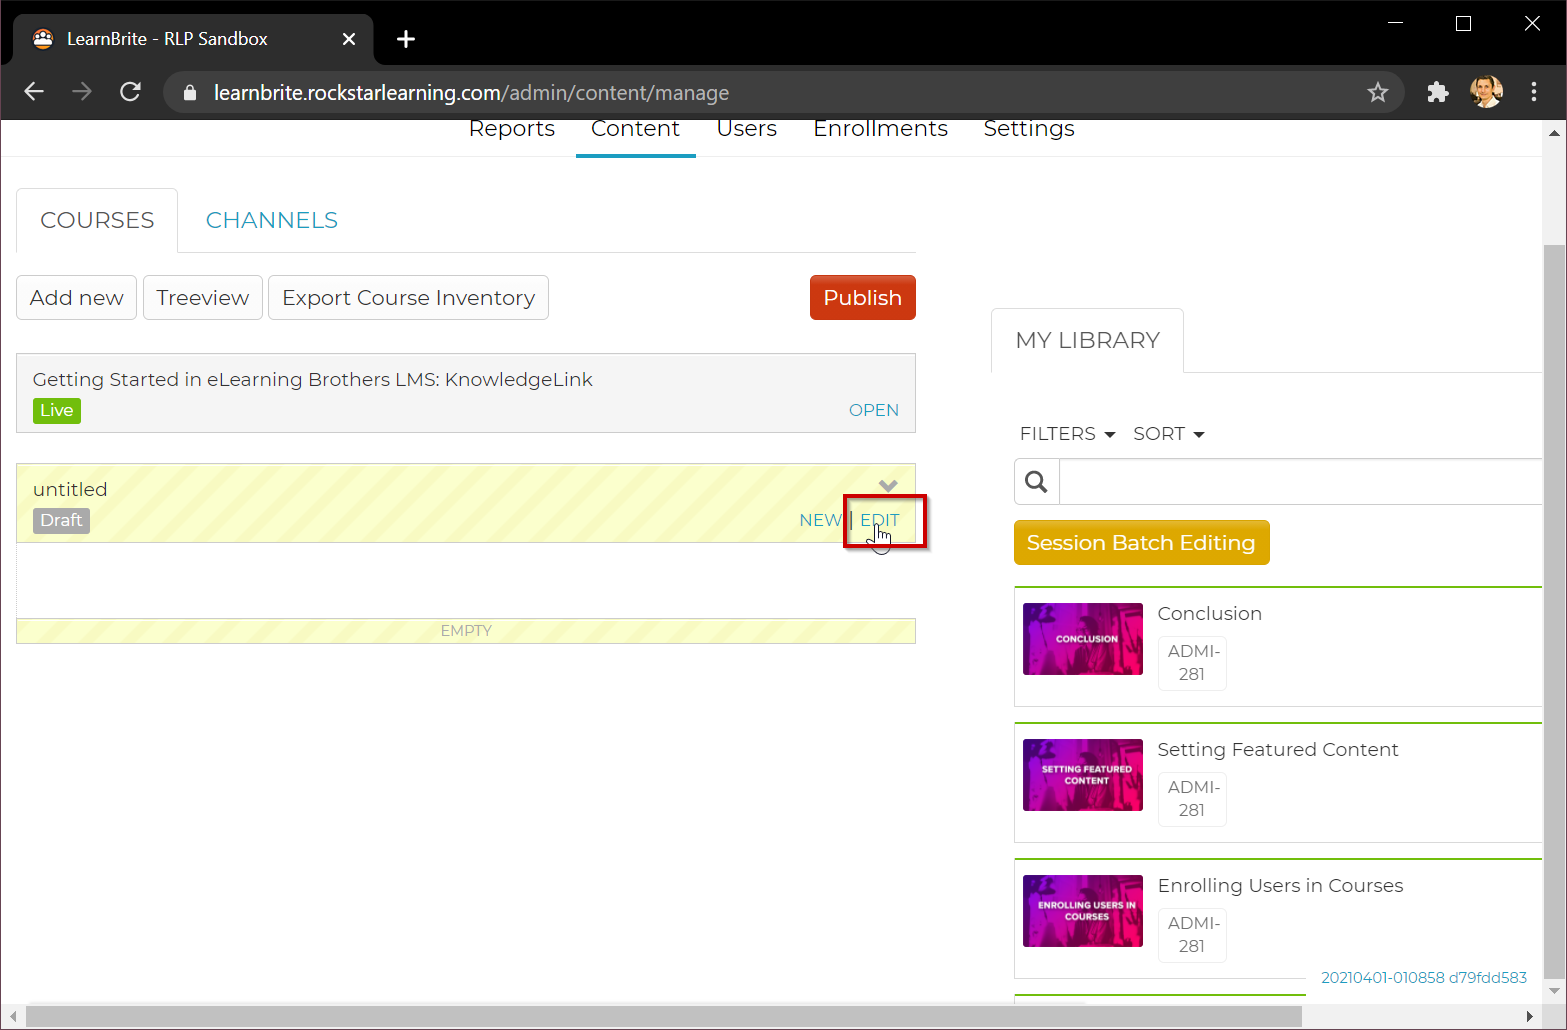
Task: Click the untitled course title
Action: coord(70,489)
